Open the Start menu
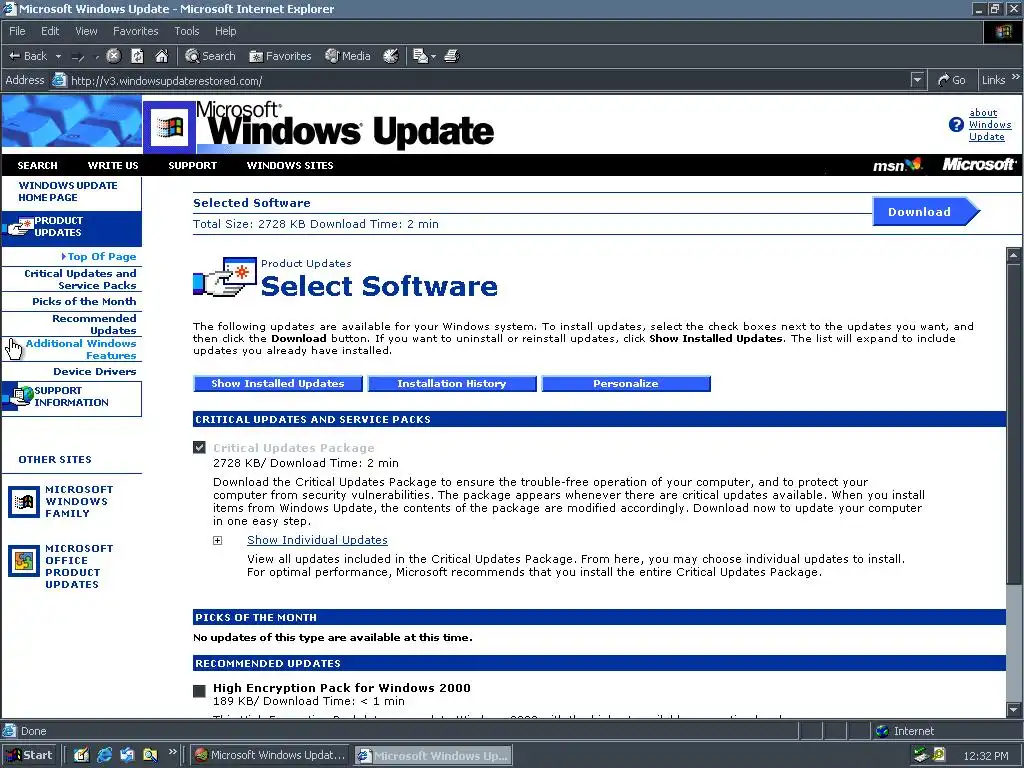 (30, 755)
